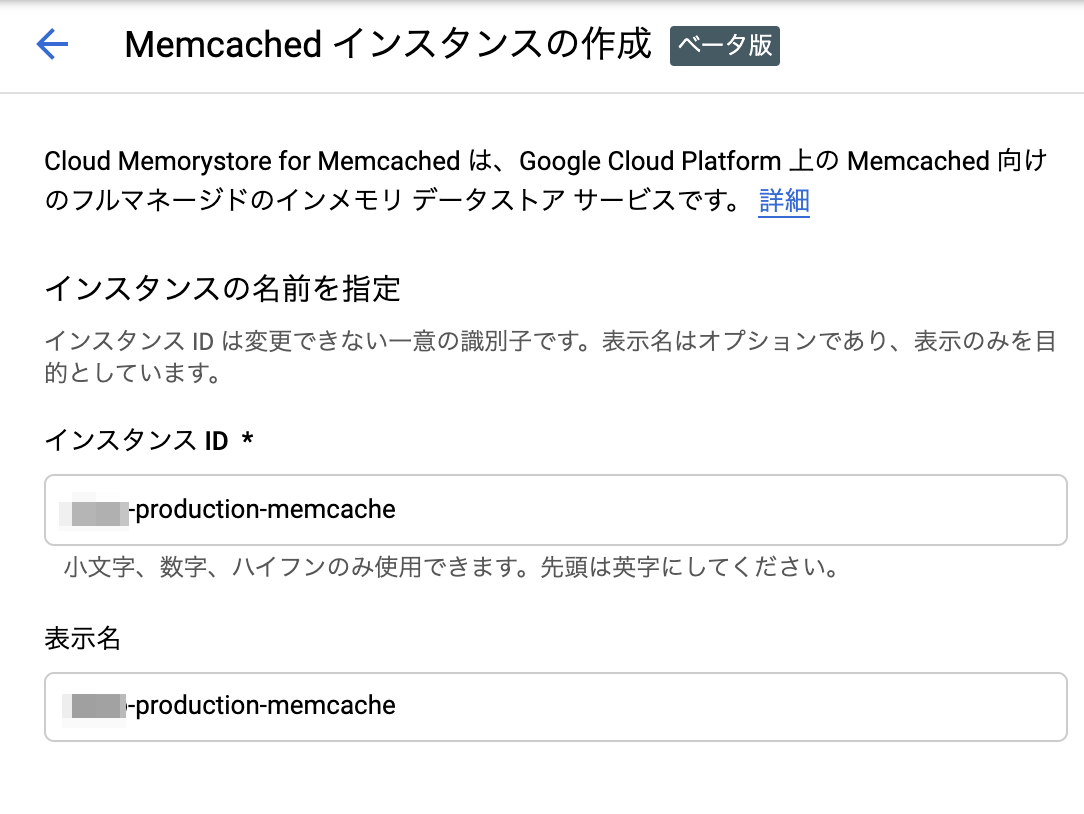This screenshot has height=814, width=1084.
Task: Click the blurred prefix in 表示名 field
Action: pyautogui.click(x=95, y=706)
